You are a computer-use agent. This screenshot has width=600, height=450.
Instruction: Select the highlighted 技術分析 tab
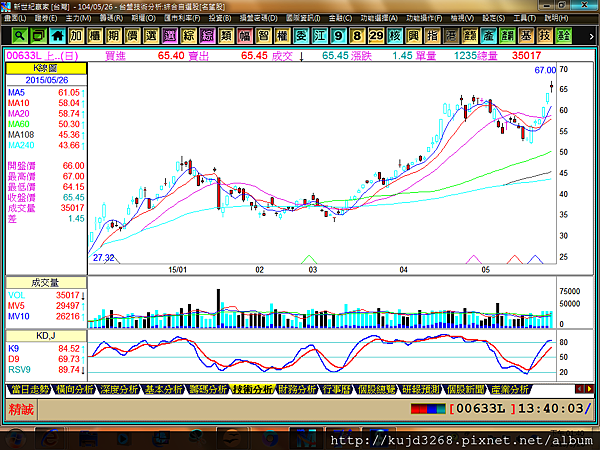click(x=253, y=390)
